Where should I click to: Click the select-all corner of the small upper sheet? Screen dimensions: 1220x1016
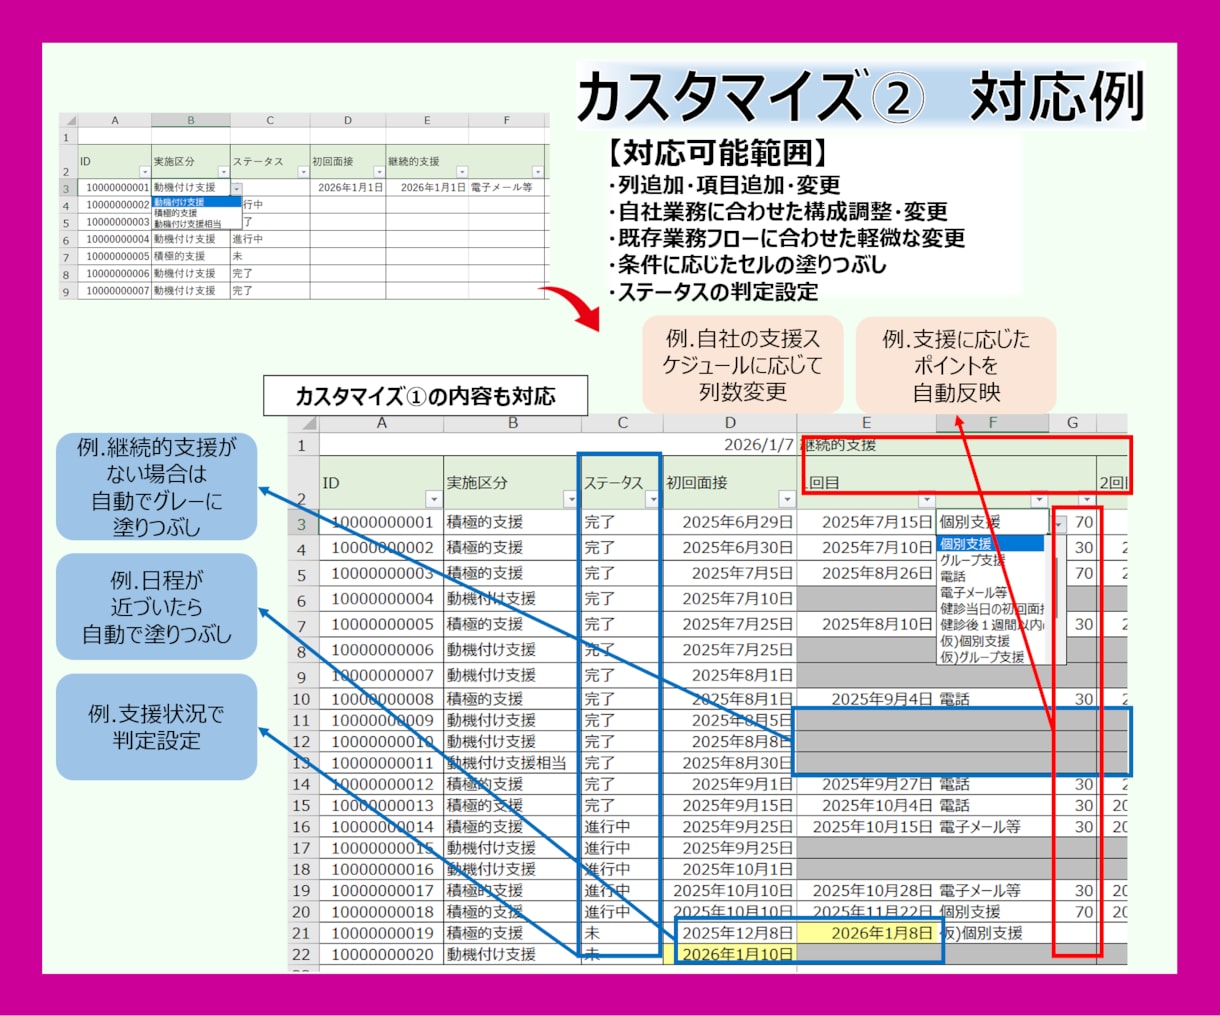click(67, 120)
